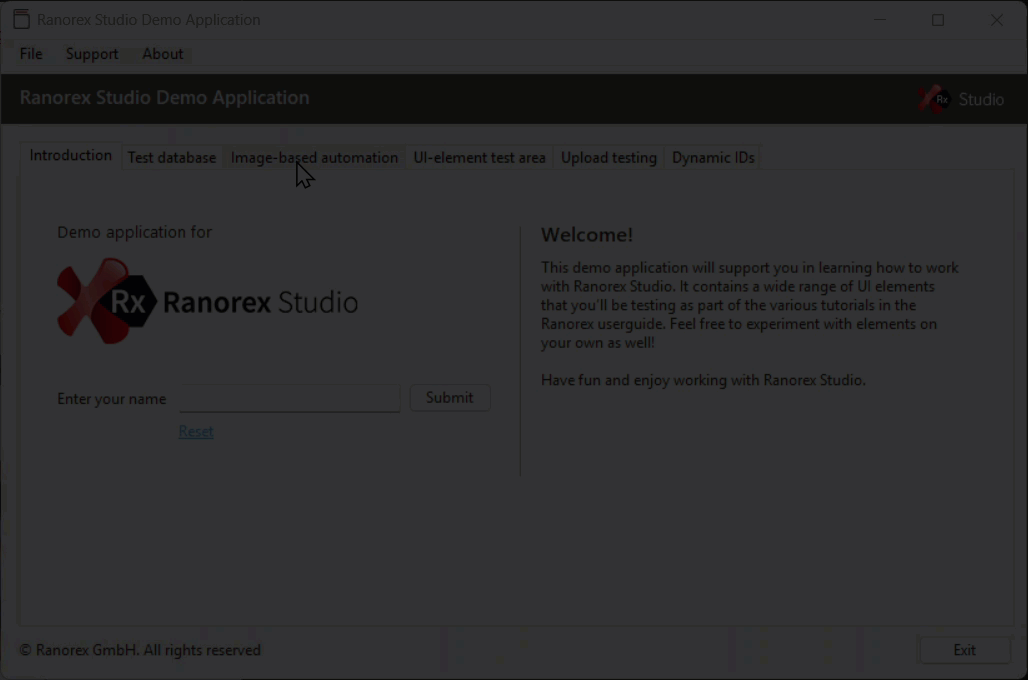
Task: Close the Ranorex demo application window
Action: pos(997,20)
